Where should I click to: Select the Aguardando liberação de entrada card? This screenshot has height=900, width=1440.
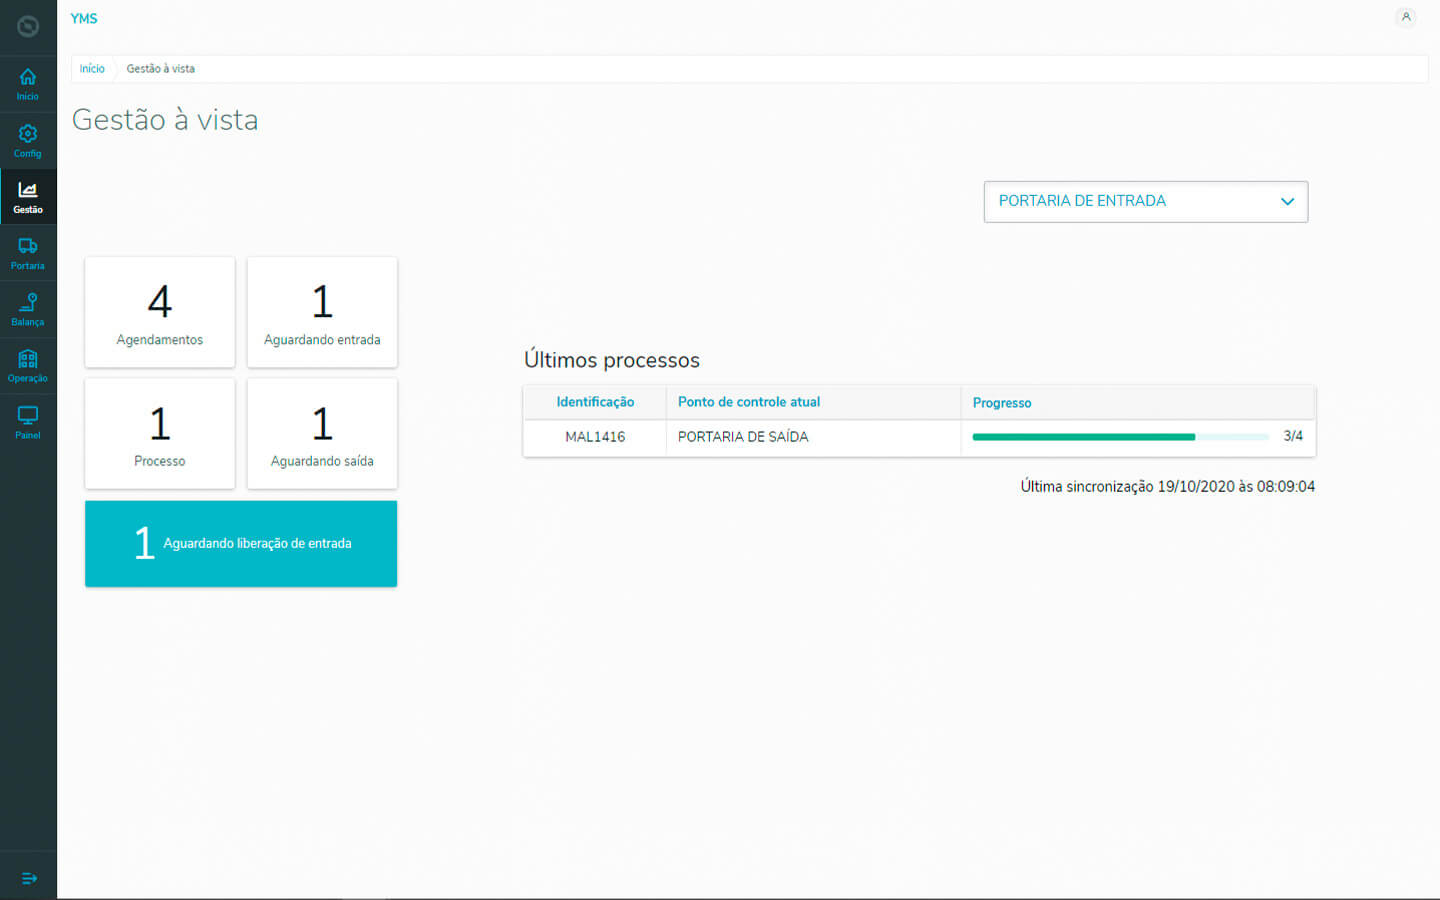point(241,543)
